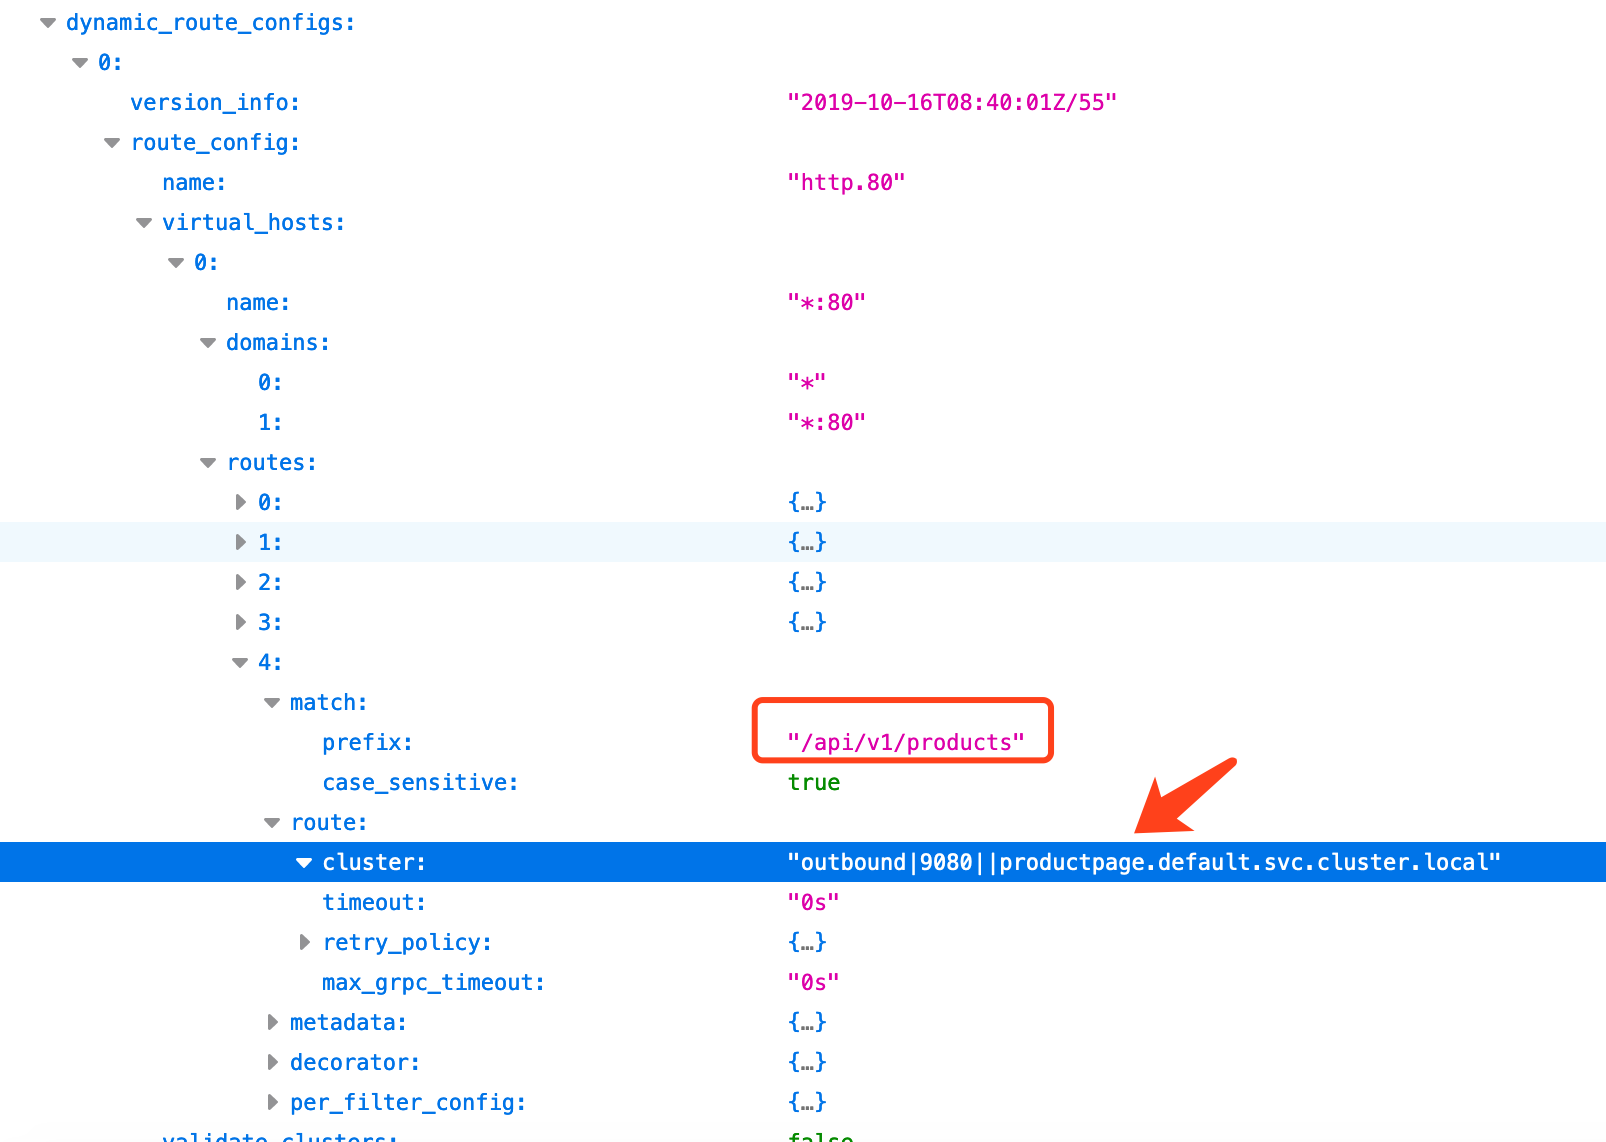This screenshot has width=1606, height=1142.
Task: Click the virtual host name value "*:80"
Action: (826, 302)
